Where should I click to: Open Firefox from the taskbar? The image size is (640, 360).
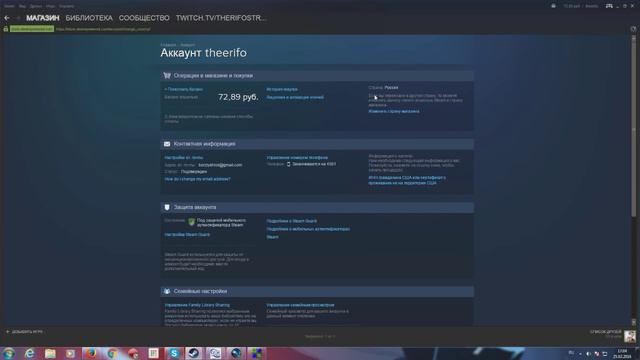click(x=91, y=353)
